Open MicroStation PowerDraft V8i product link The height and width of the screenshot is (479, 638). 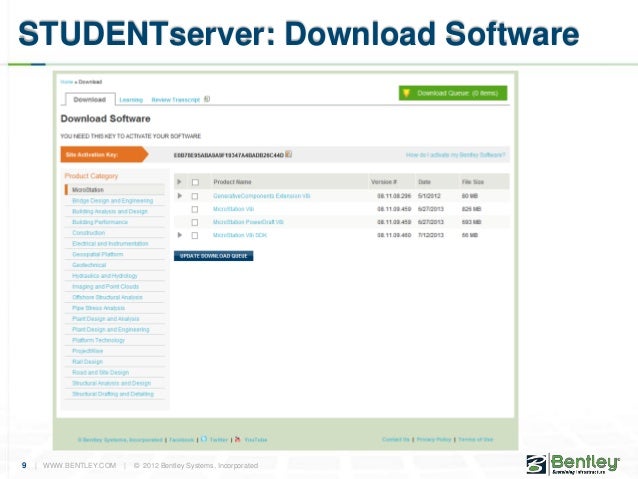pos(248,222)
